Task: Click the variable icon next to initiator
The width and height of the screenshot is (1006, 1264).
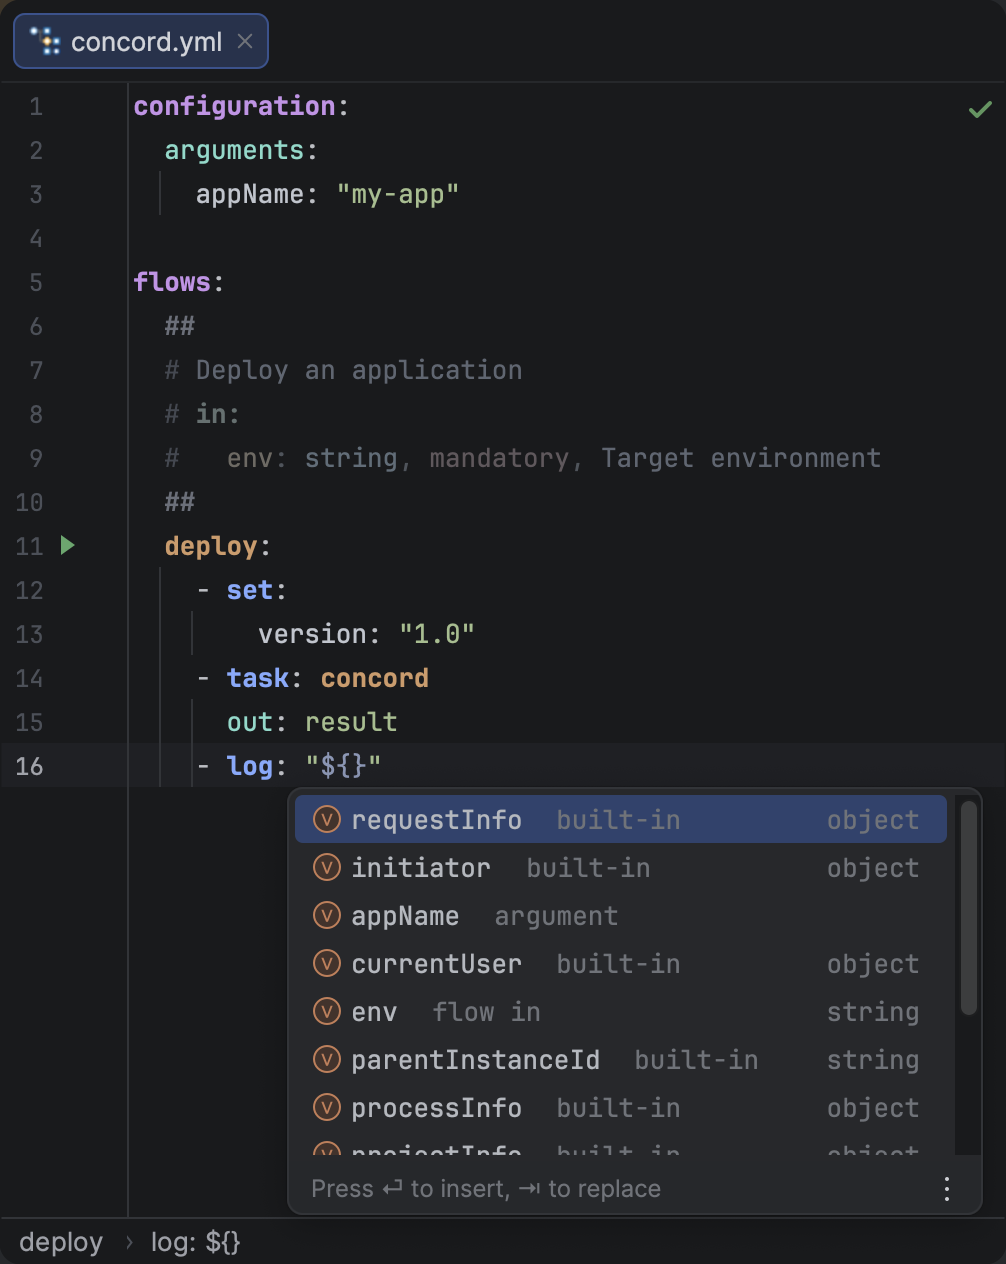Action: (327, 868)
